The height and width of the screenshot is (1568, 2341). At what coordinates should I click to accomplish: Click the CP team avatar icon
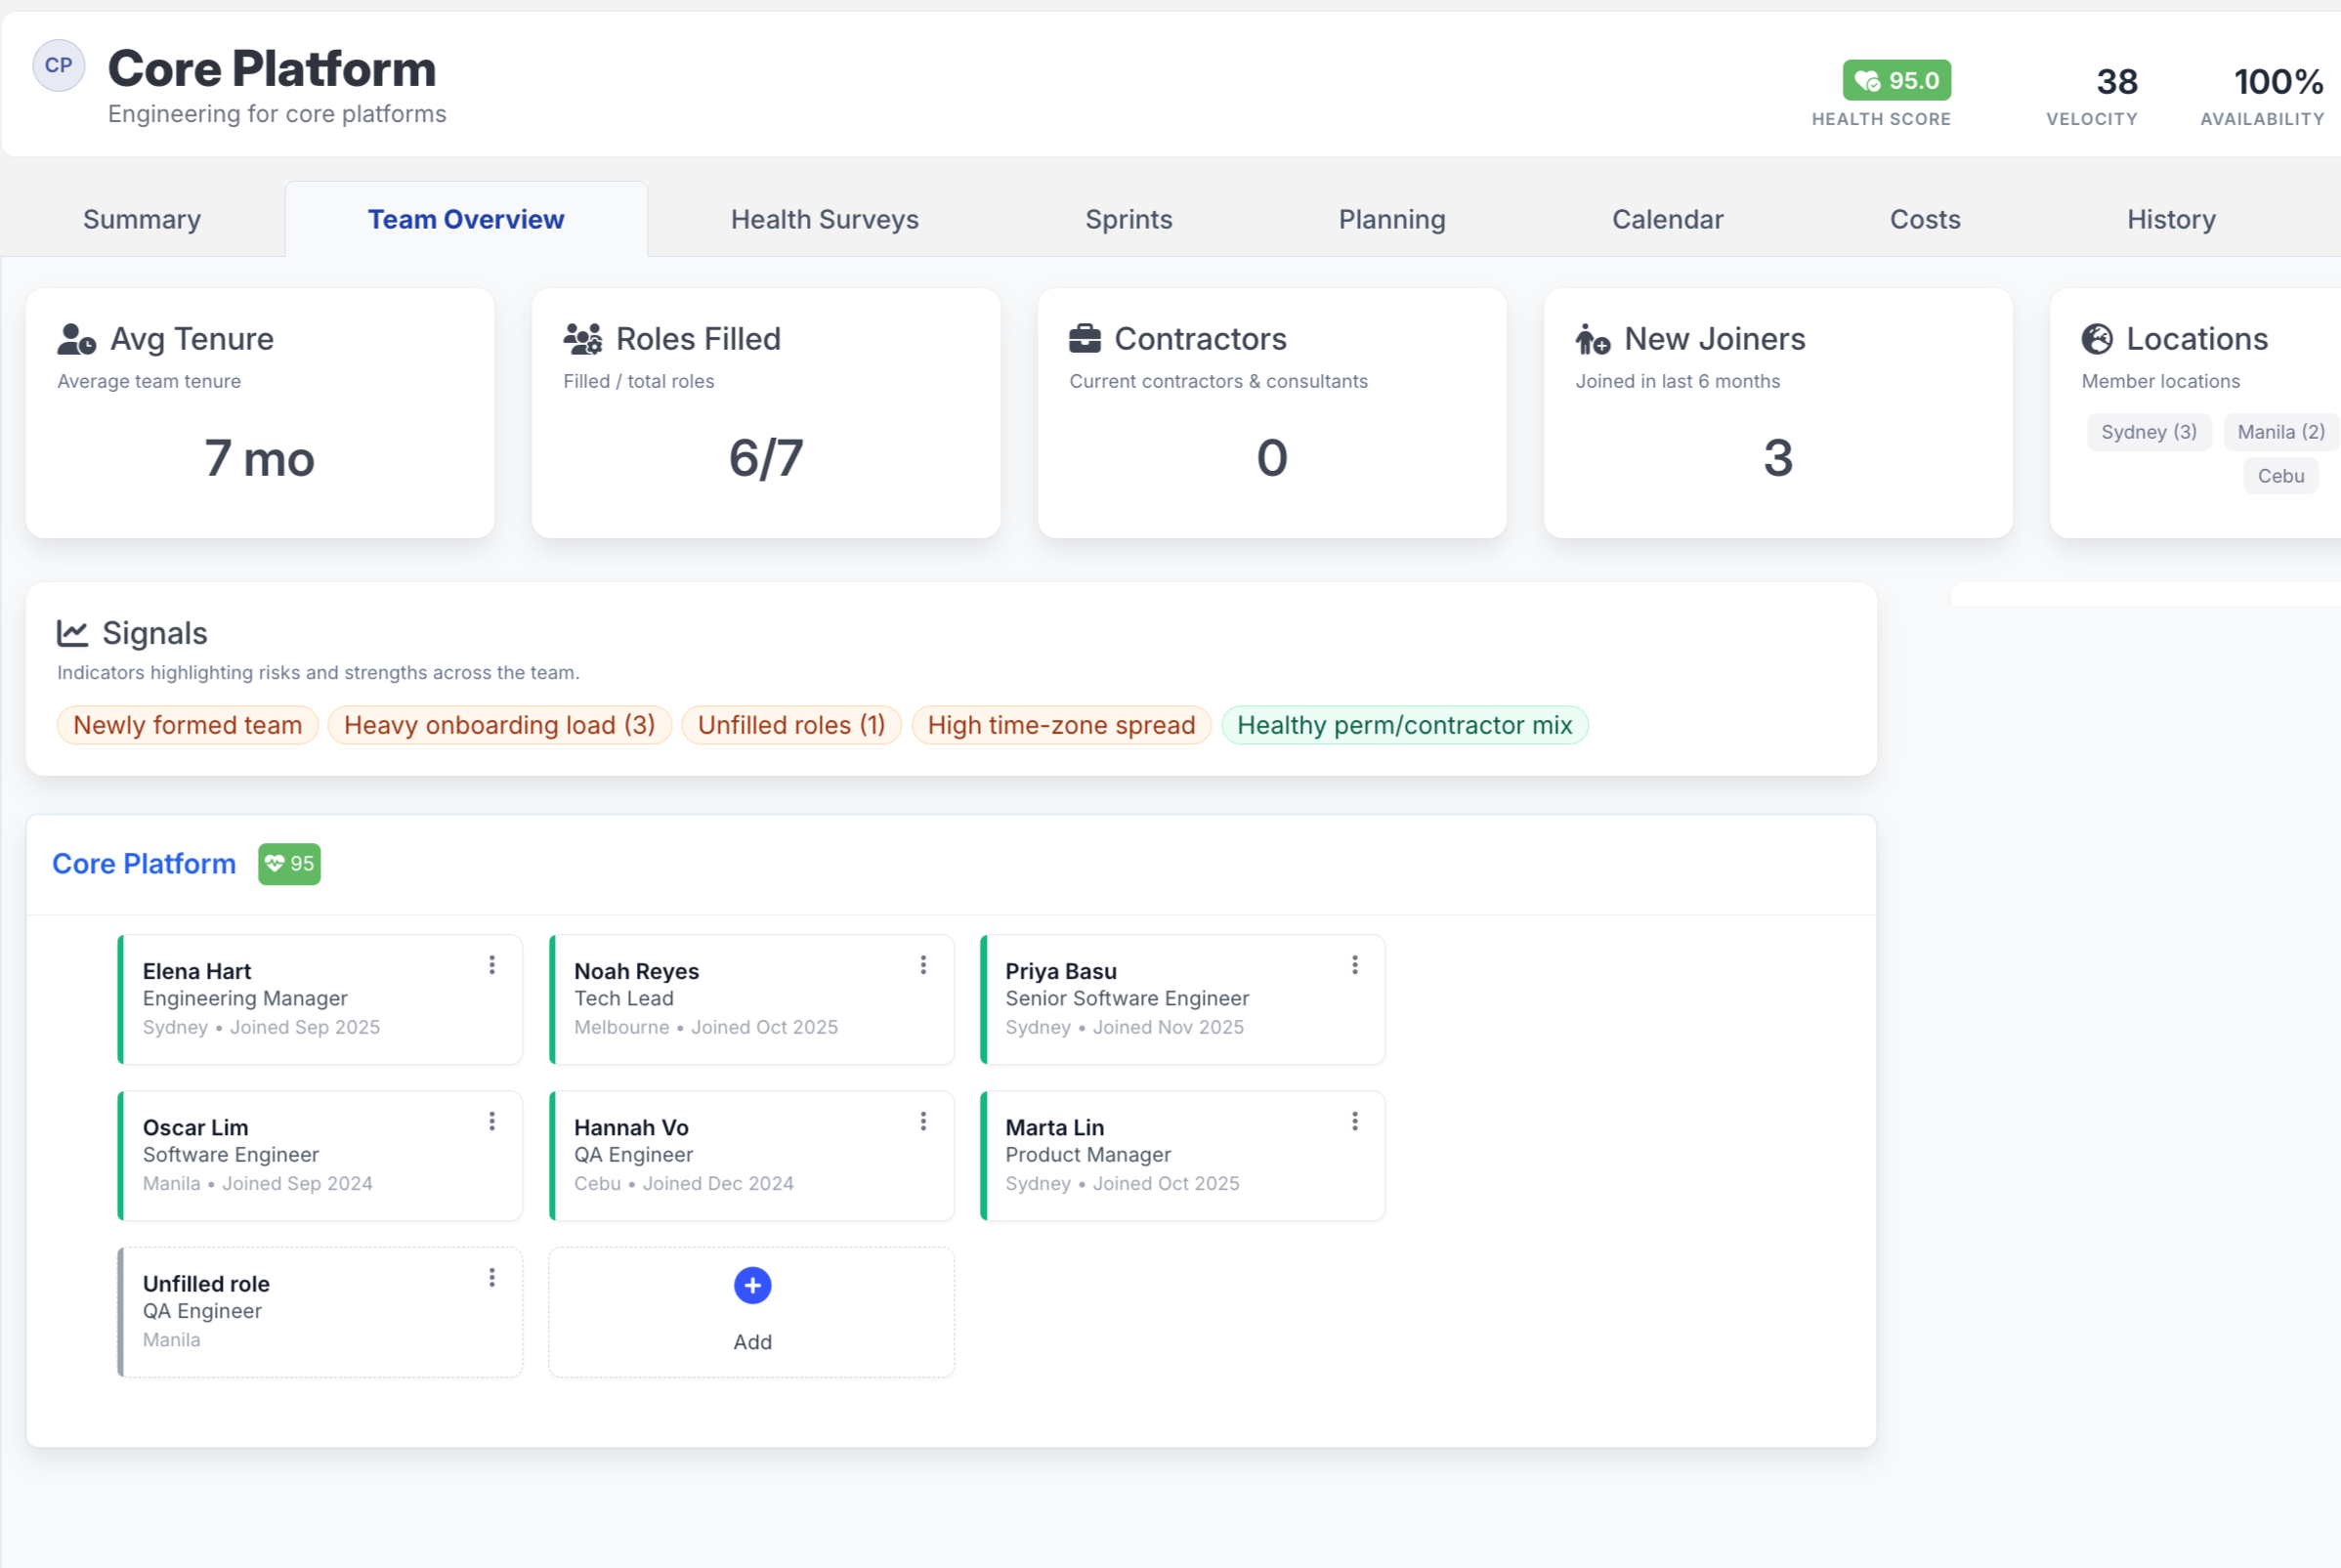pos(58,66)
